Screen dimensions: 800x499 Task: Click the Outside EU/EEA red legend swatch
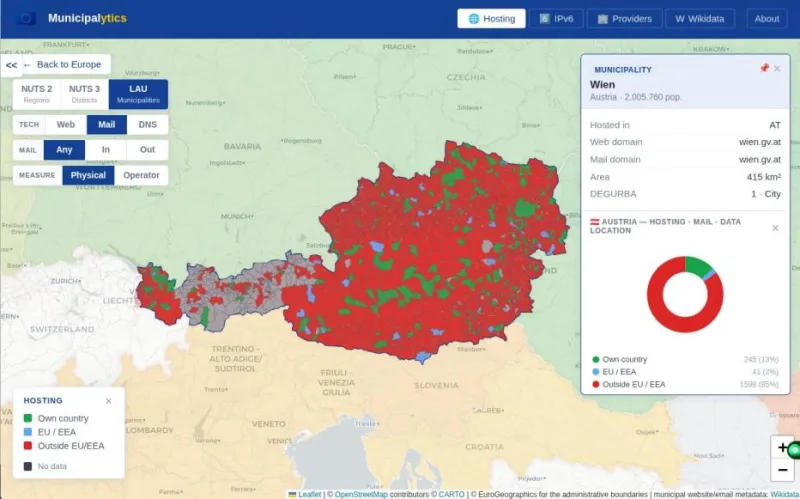[x=28, y=445]
